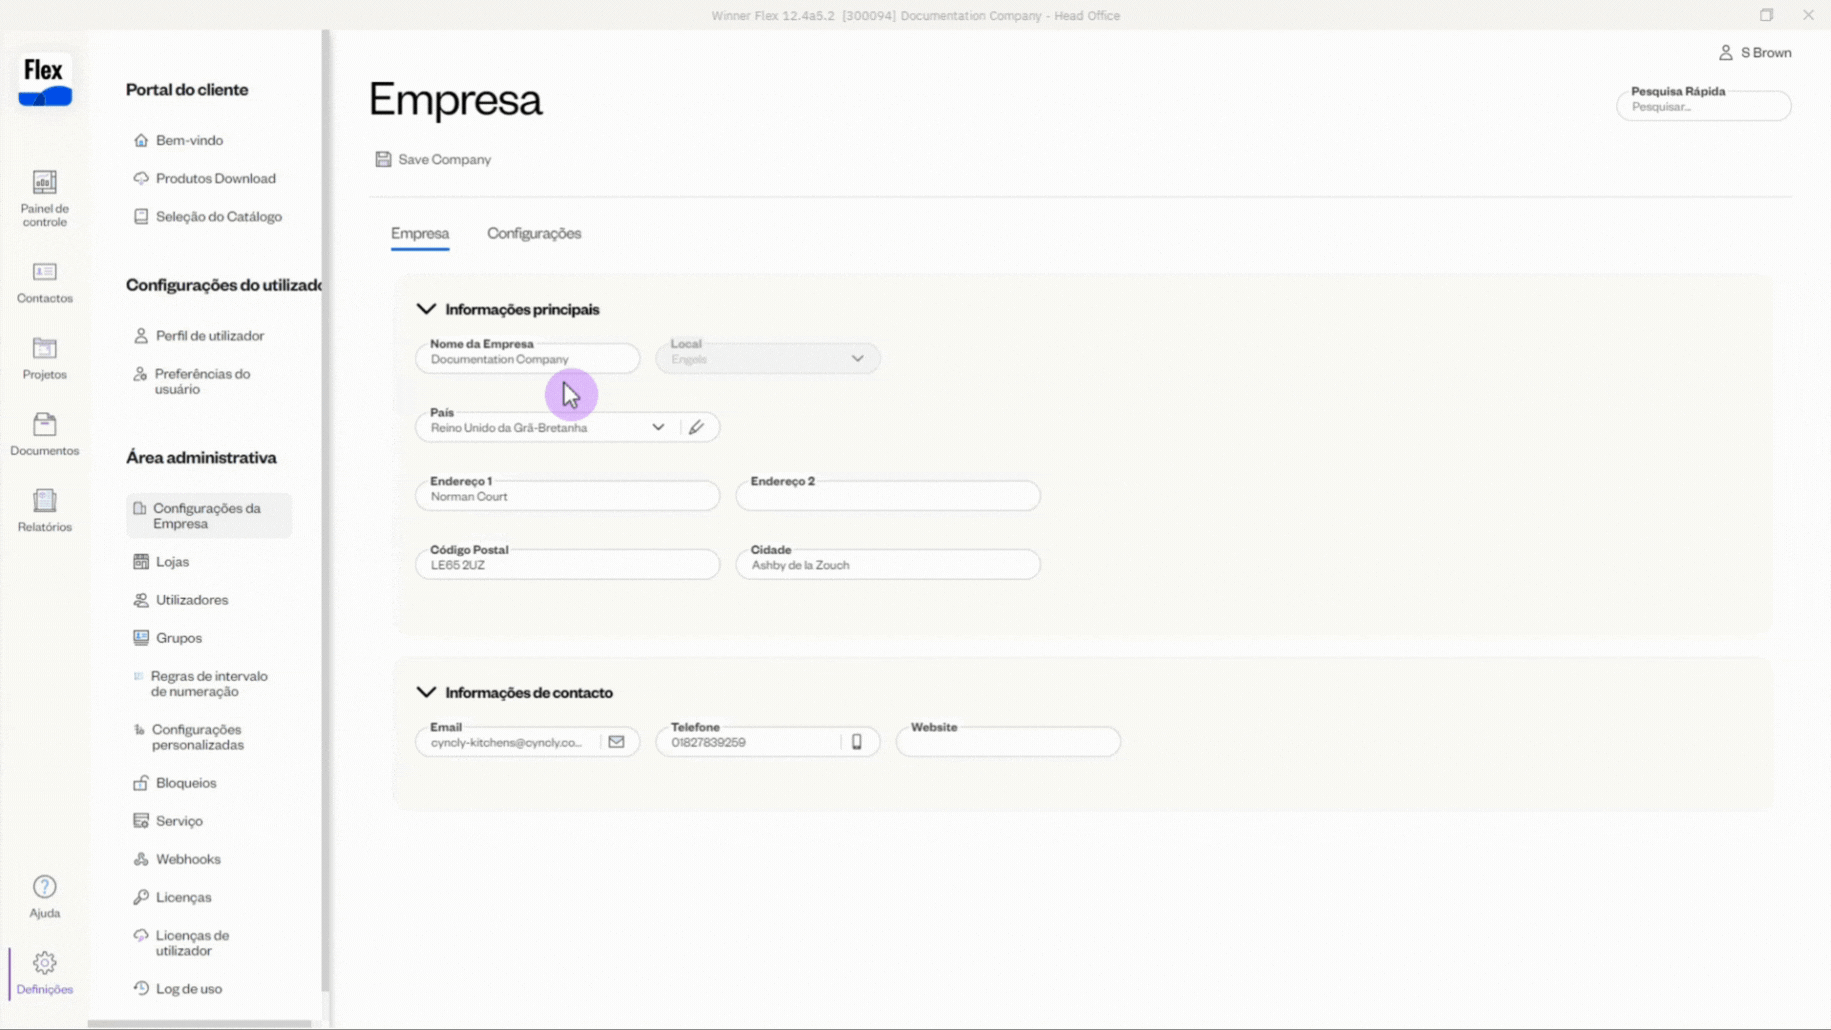Screen dimensions: 1831x1030
Task: Select the Definições gear icon
Action: 44,967
